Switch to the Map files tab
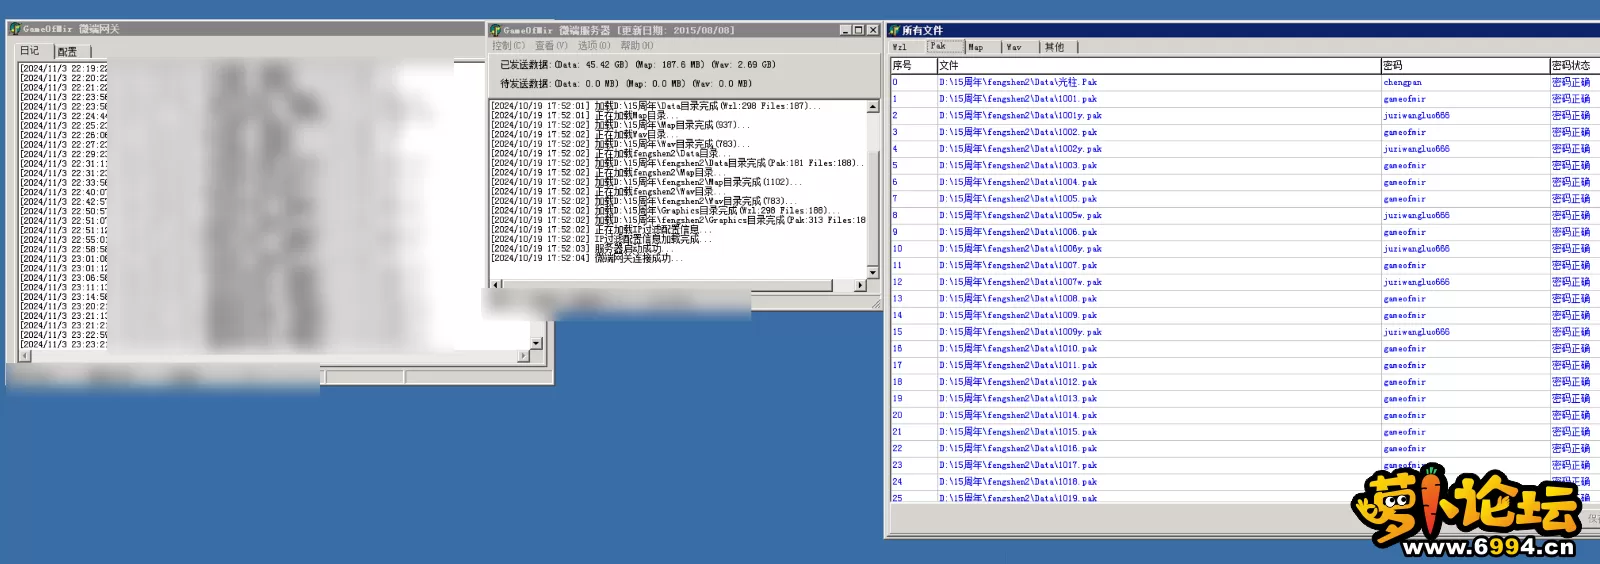Image resolution: width=1600 pixels, height=564 pixels. pyautogui.click(x=976, y=47)
